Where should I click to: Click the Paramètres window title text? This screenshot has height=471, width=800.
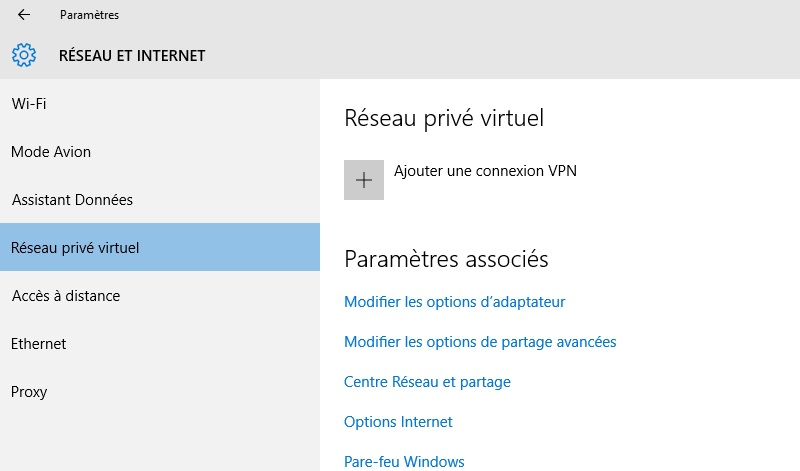[89, 15]
